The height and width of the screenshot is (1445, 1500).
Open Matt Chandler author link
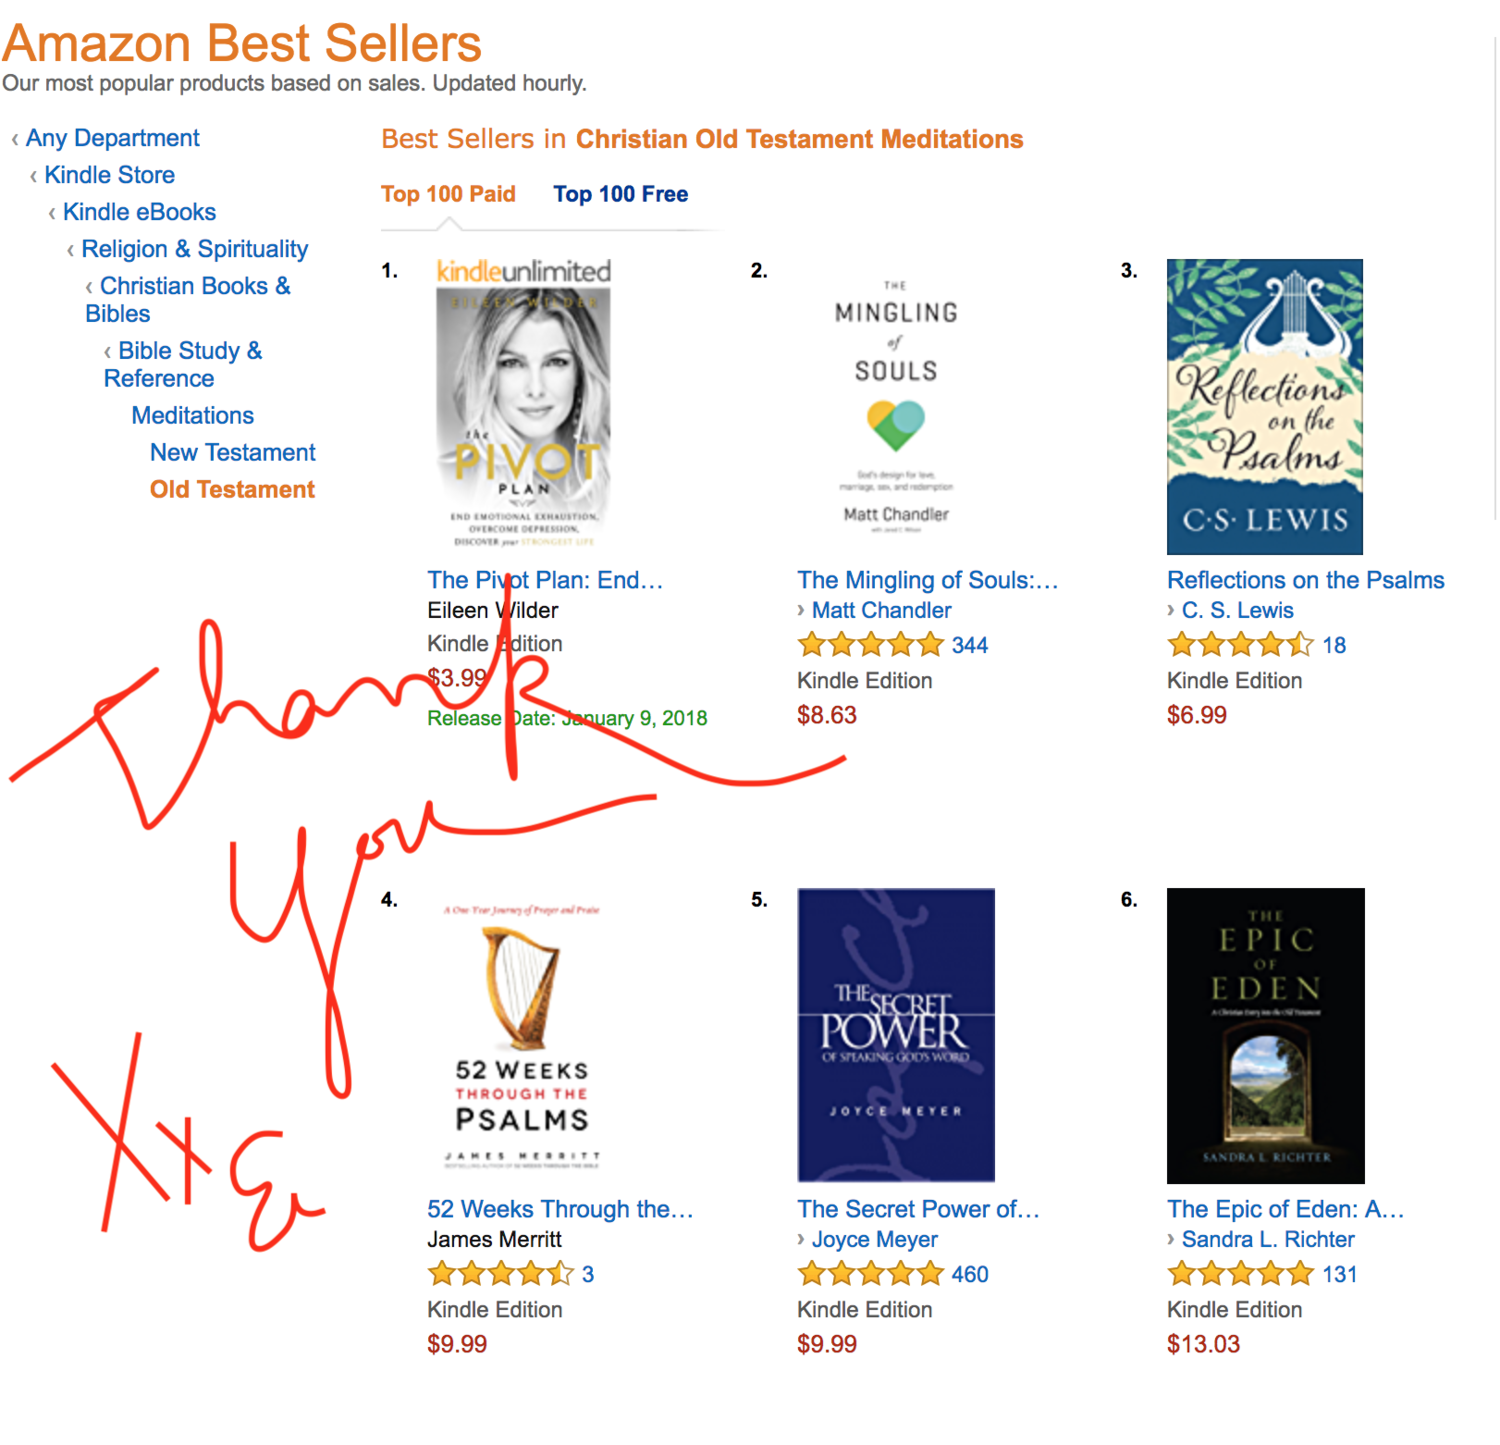click(x=880, y=610)
